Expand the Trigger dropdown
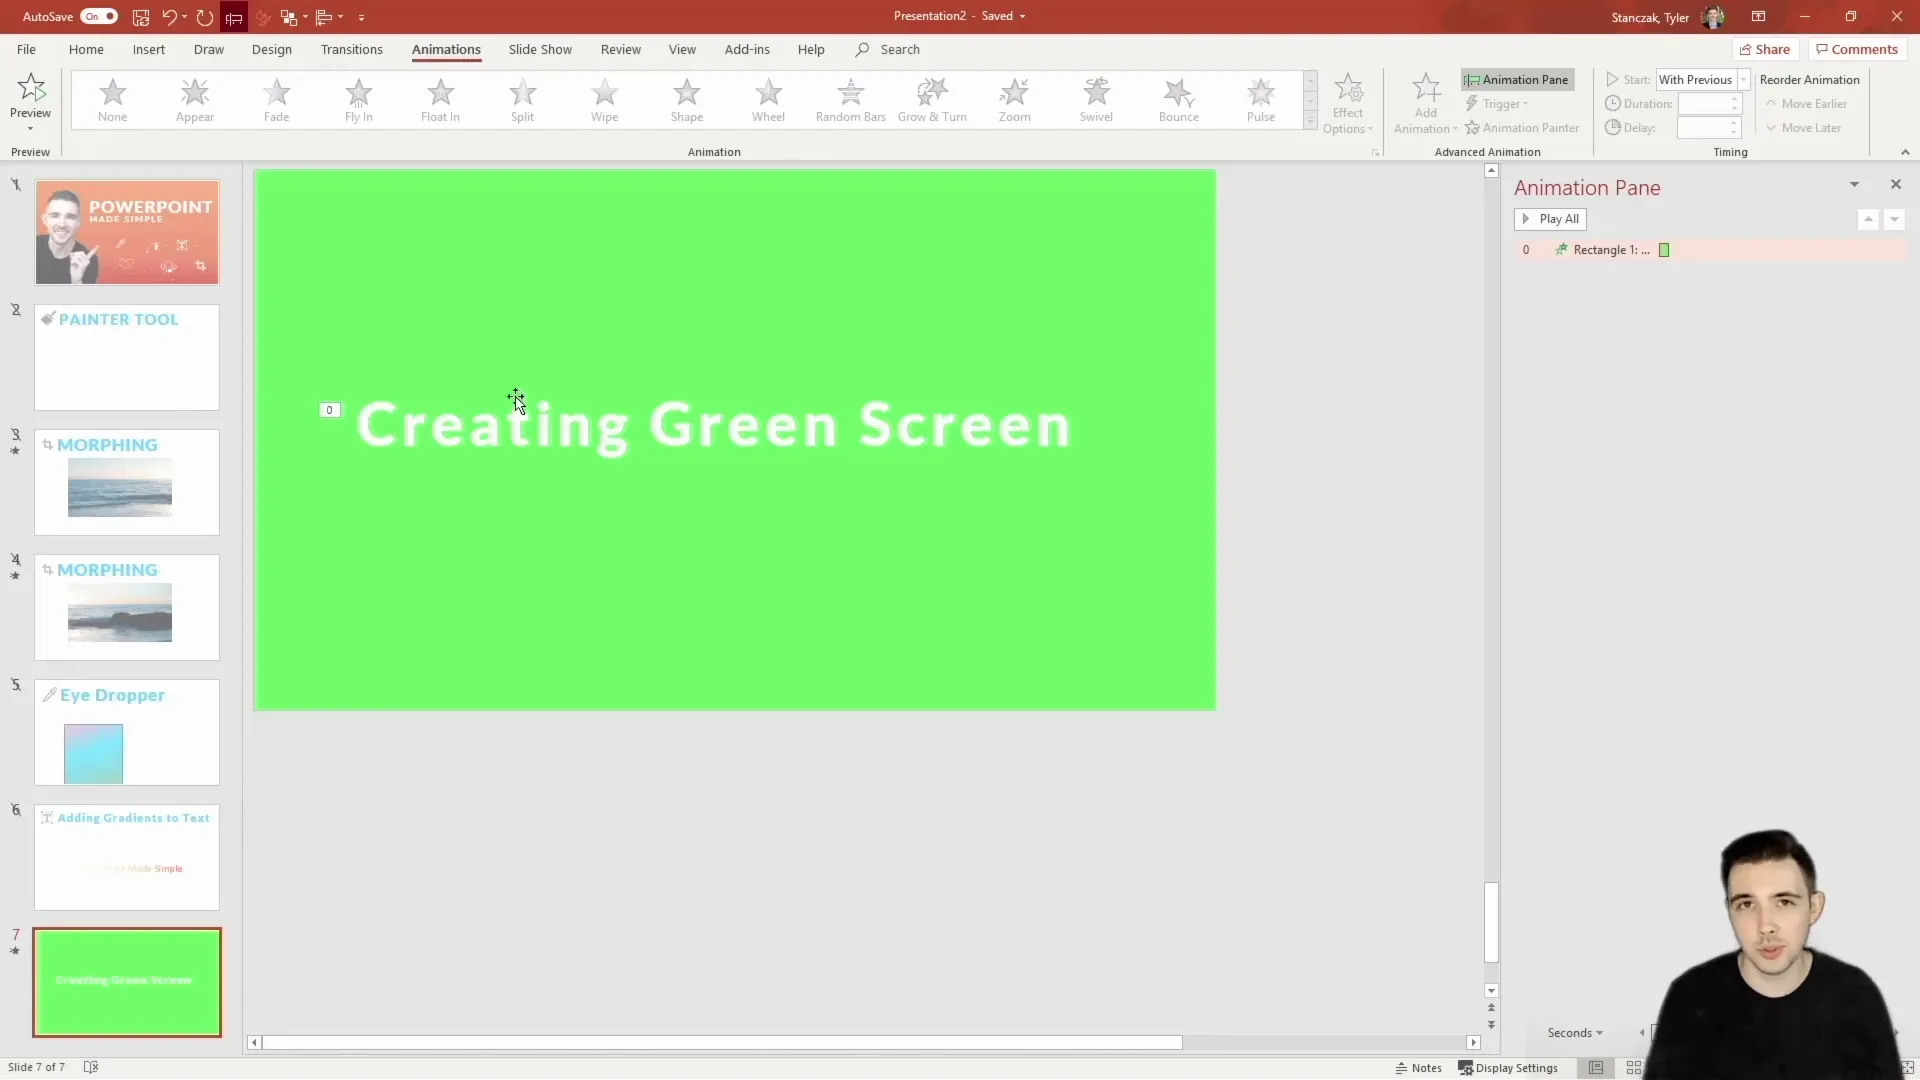The height and width of the screenshot is (1080, 1920). pos(1496,104)
